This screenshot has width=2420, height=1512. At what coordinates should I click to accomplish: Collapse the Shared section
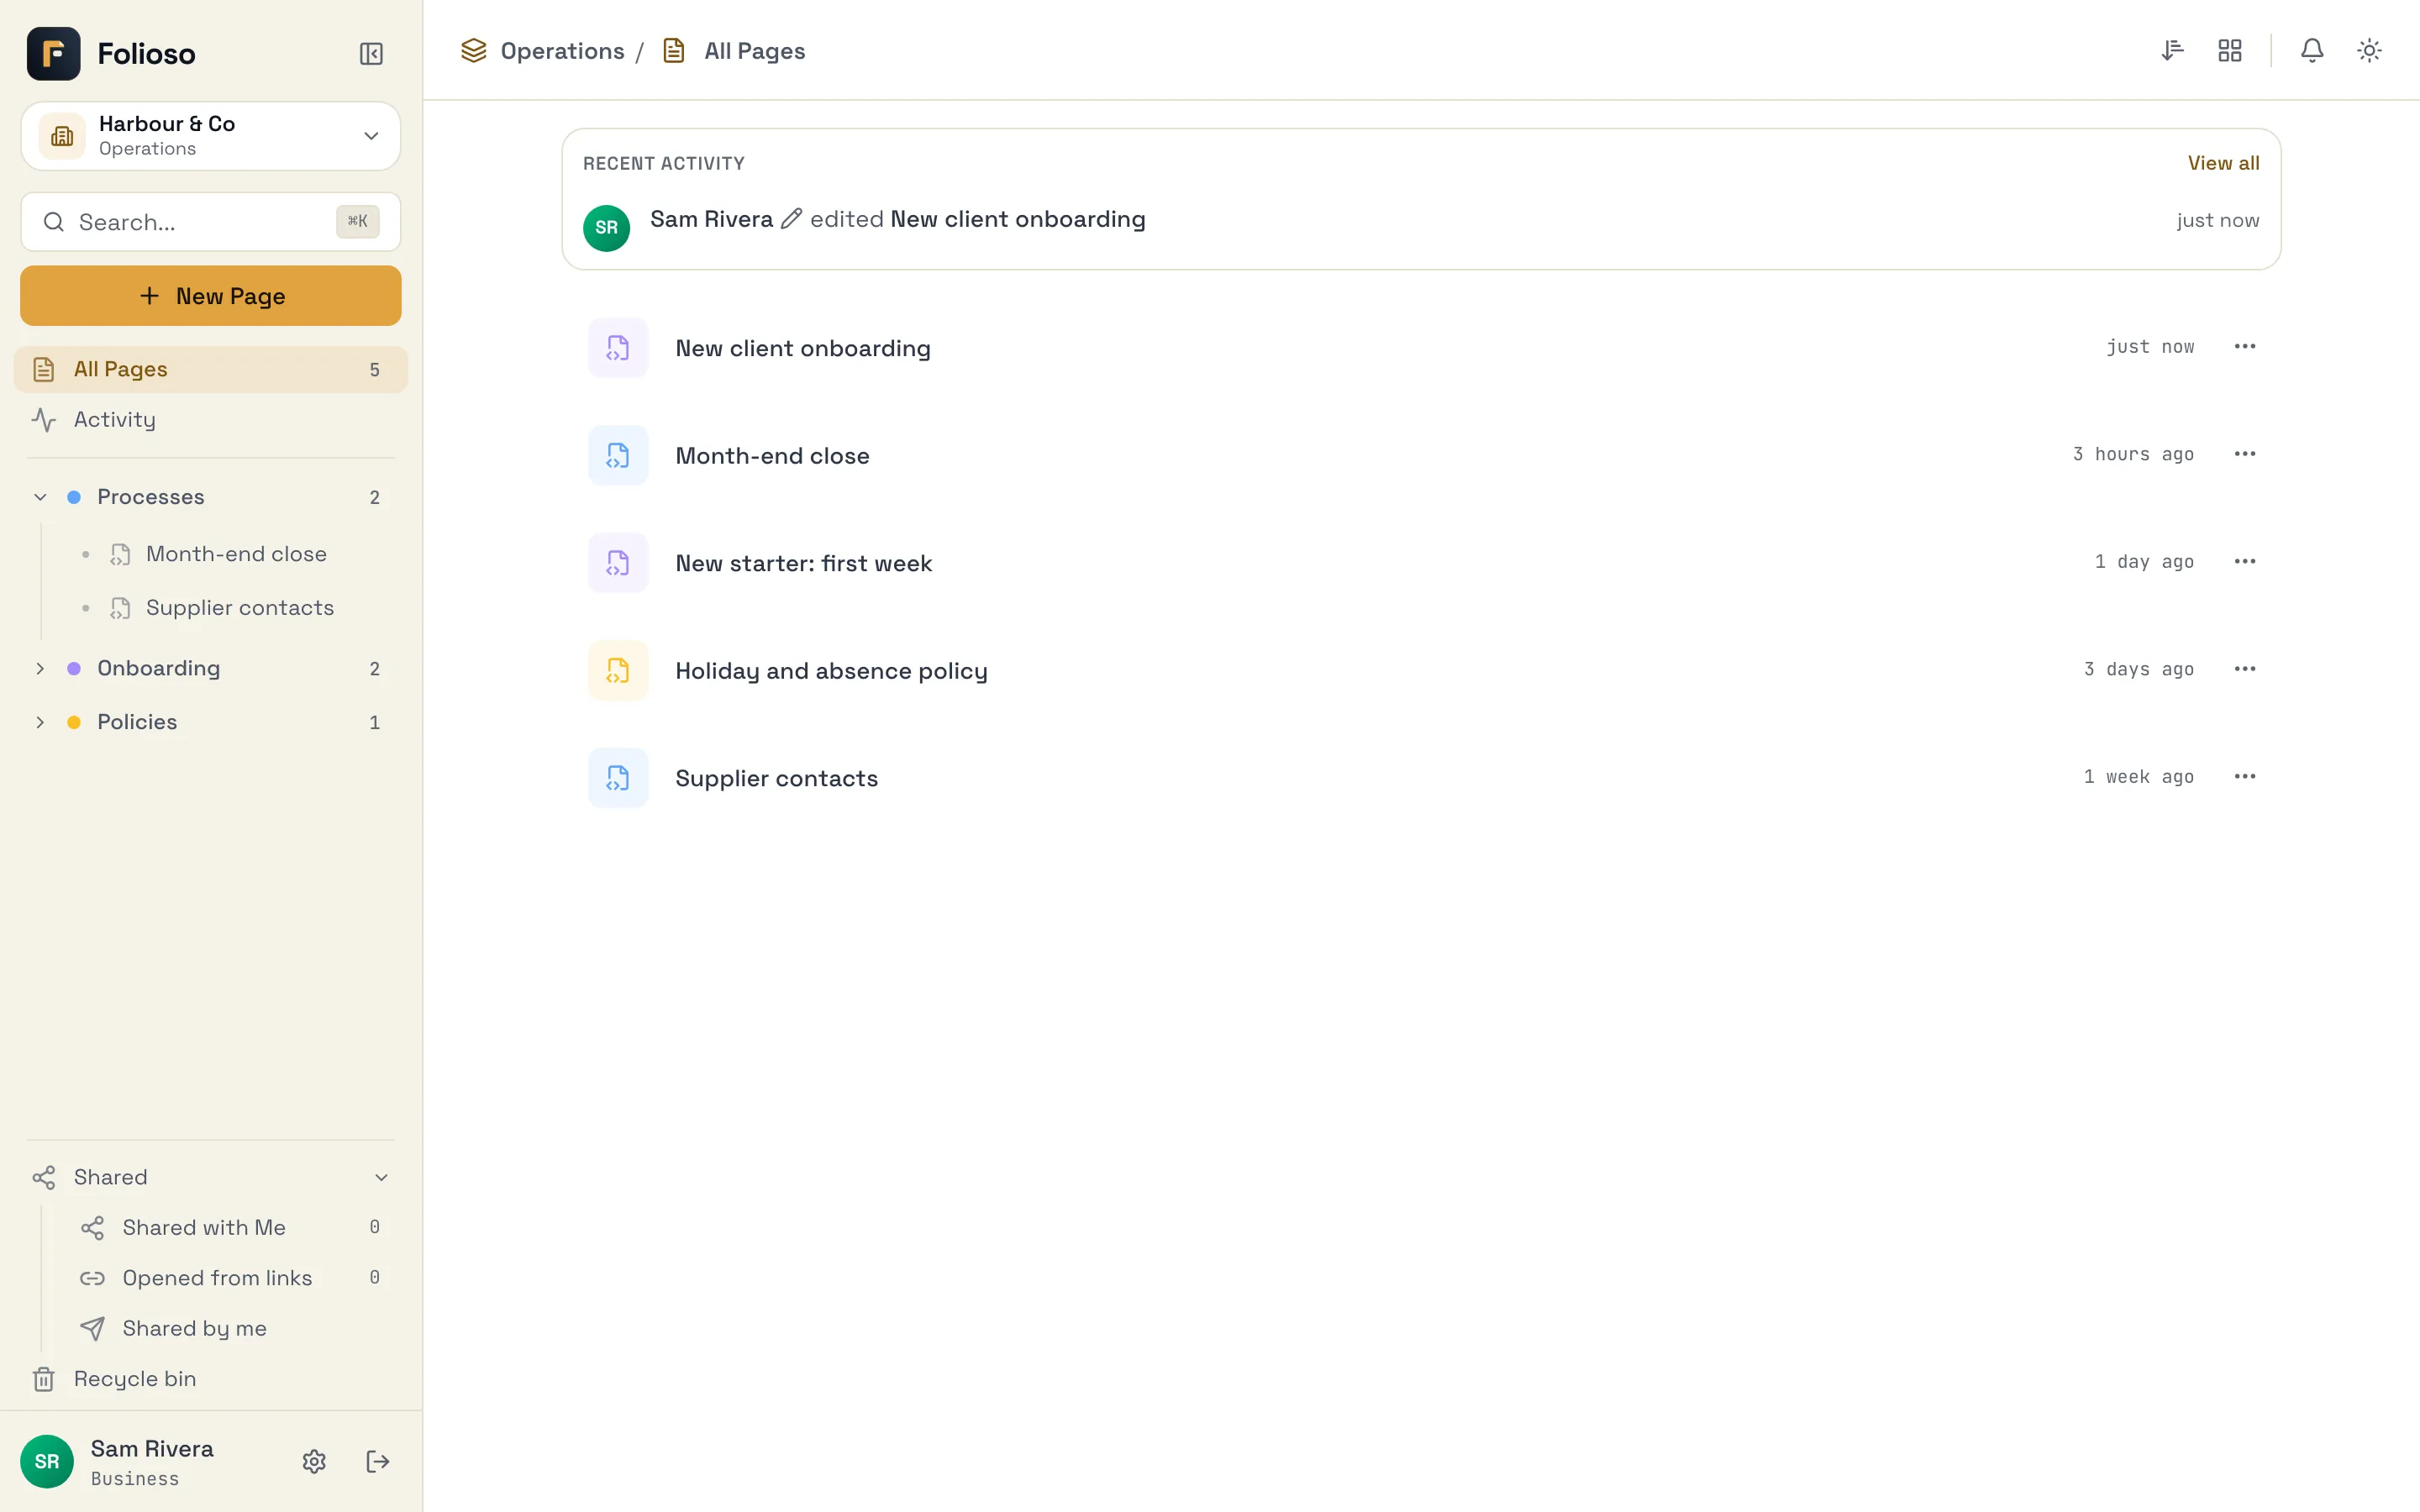coord(381,1178)
